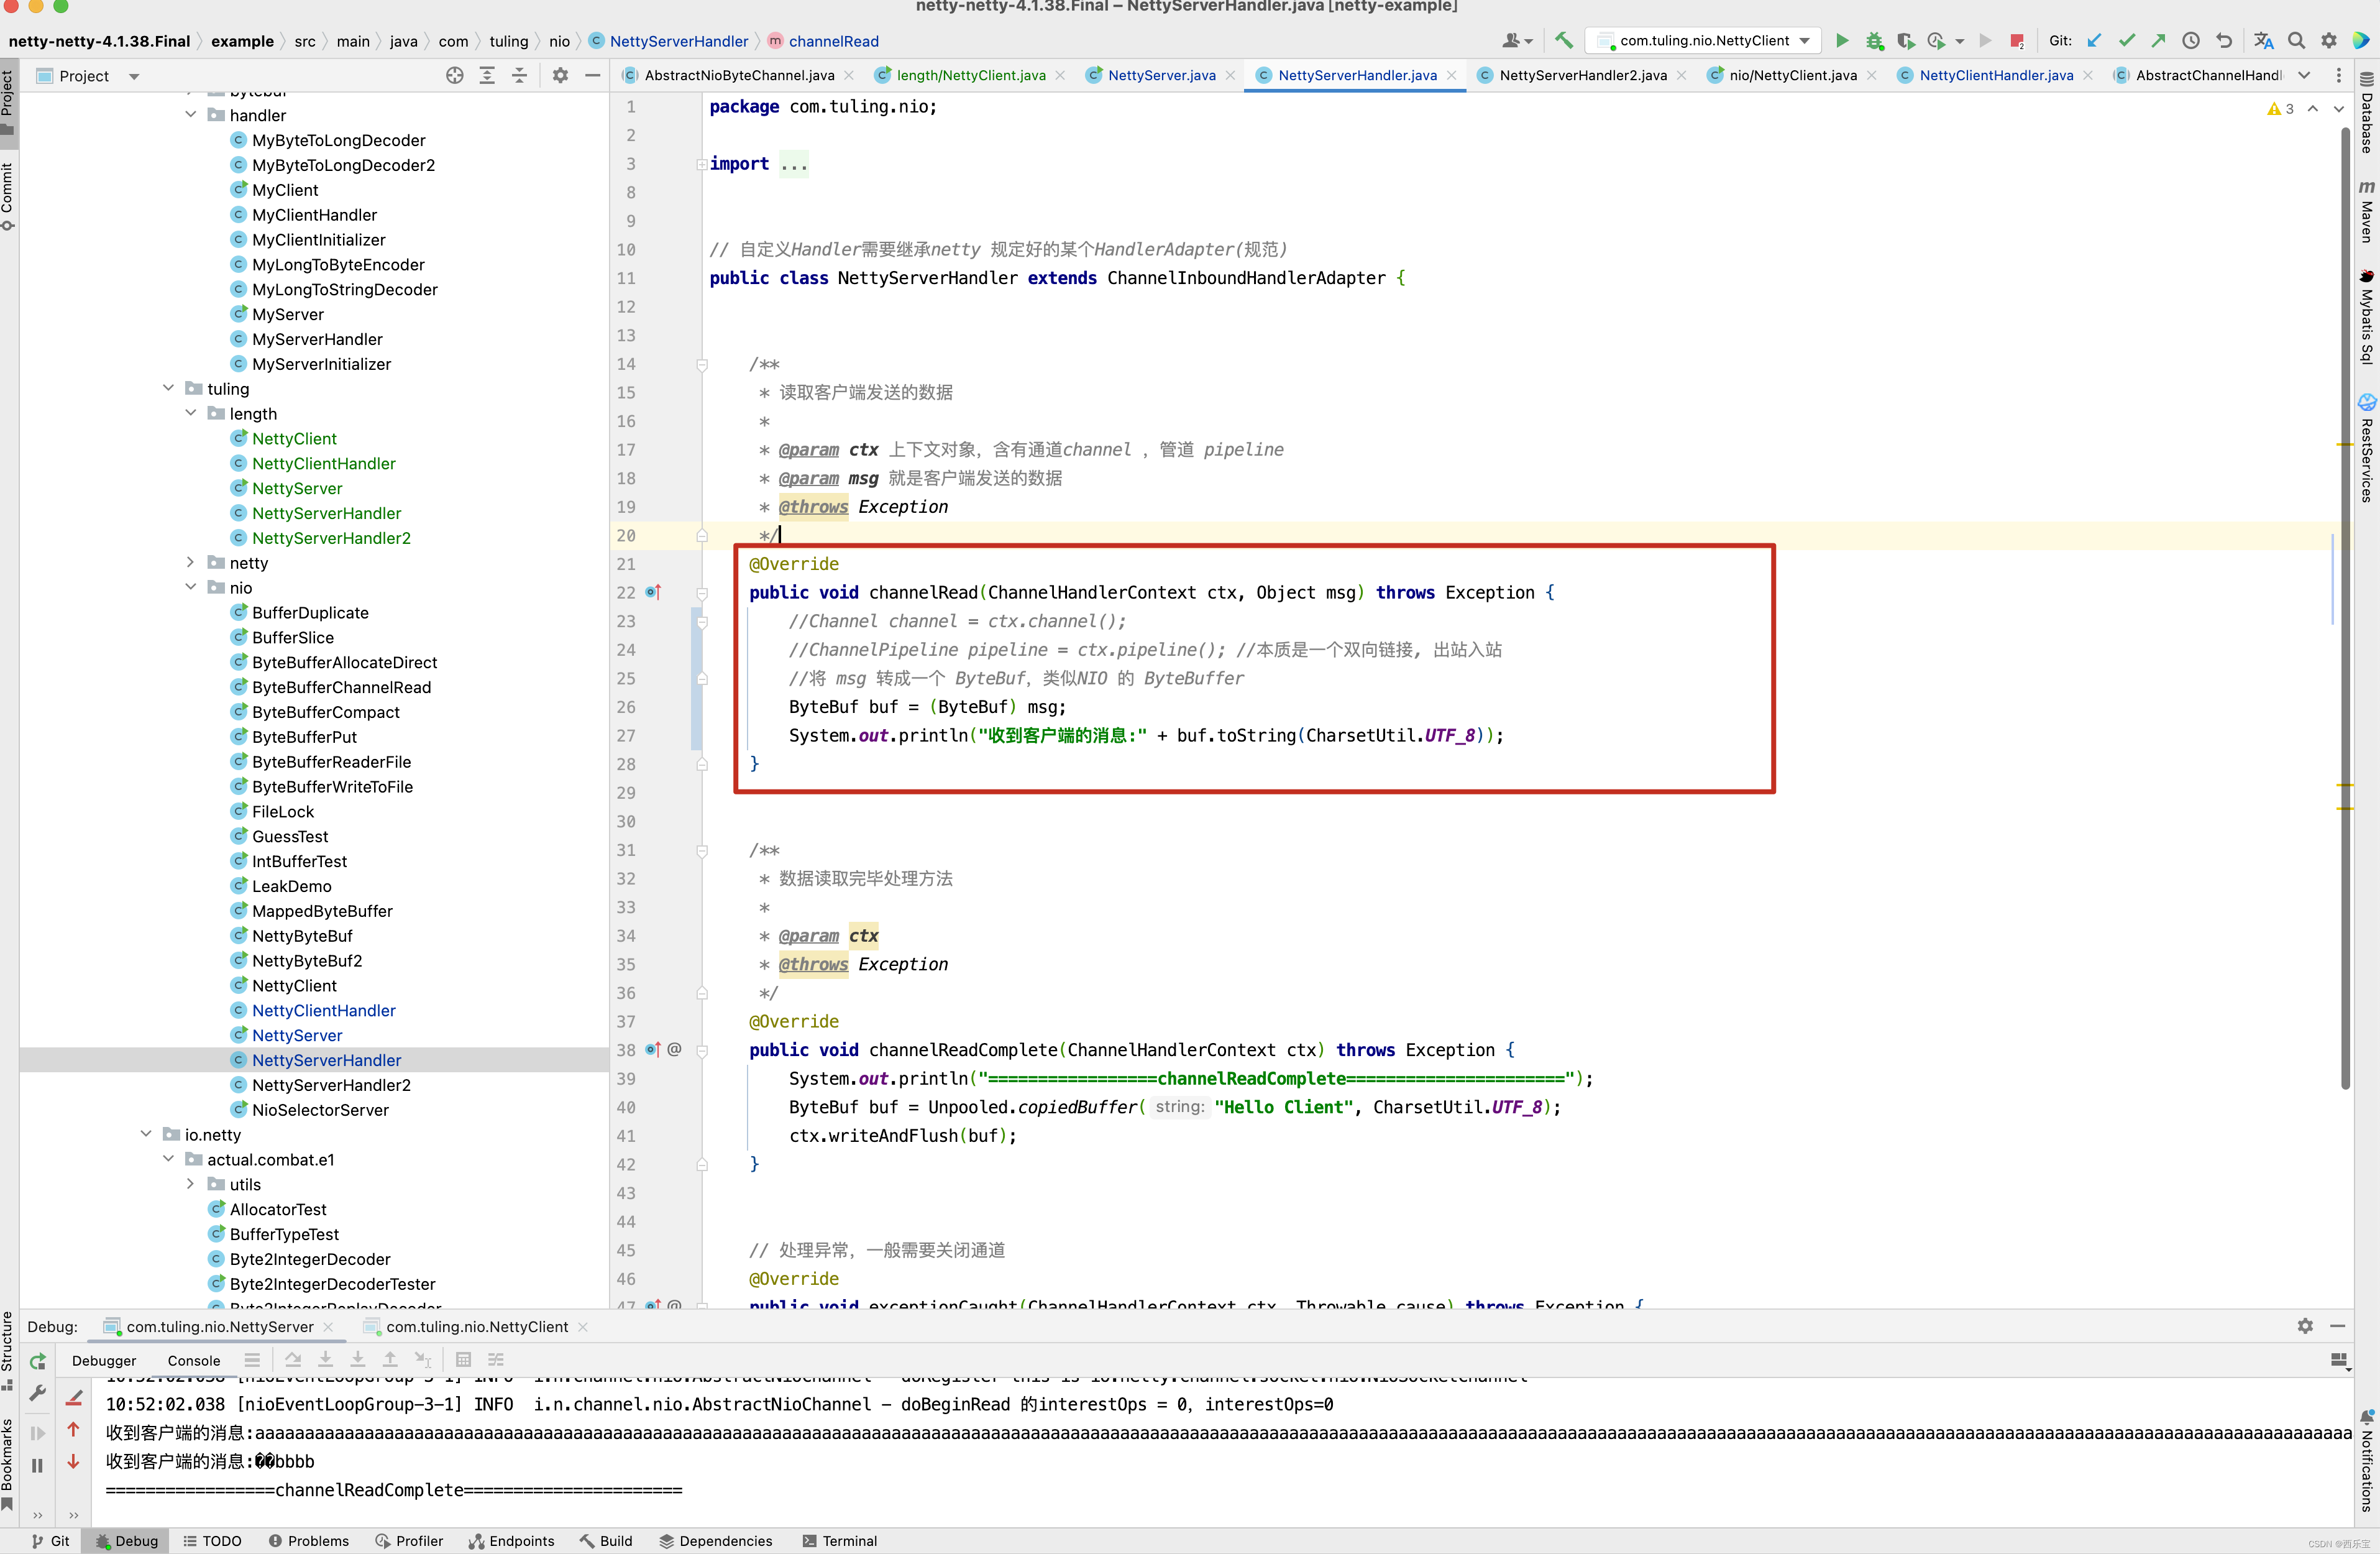Toggle soft-wrap lines in console toolbar
Image resolution: width=2380 pixels, height=1554 pixels.
tap(252, 1360)
